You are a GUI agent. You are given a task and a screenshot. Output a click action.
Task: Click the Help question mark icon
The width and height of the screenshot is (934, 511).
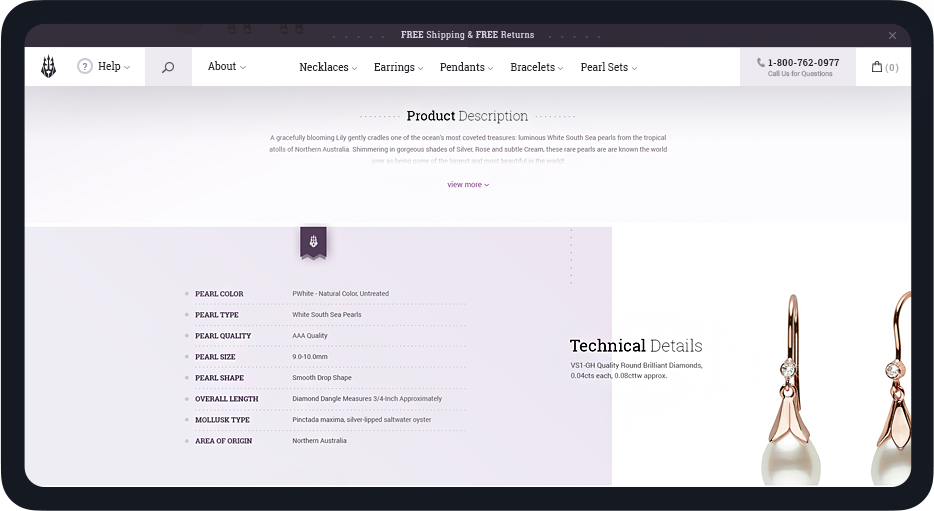pos(85,67)
